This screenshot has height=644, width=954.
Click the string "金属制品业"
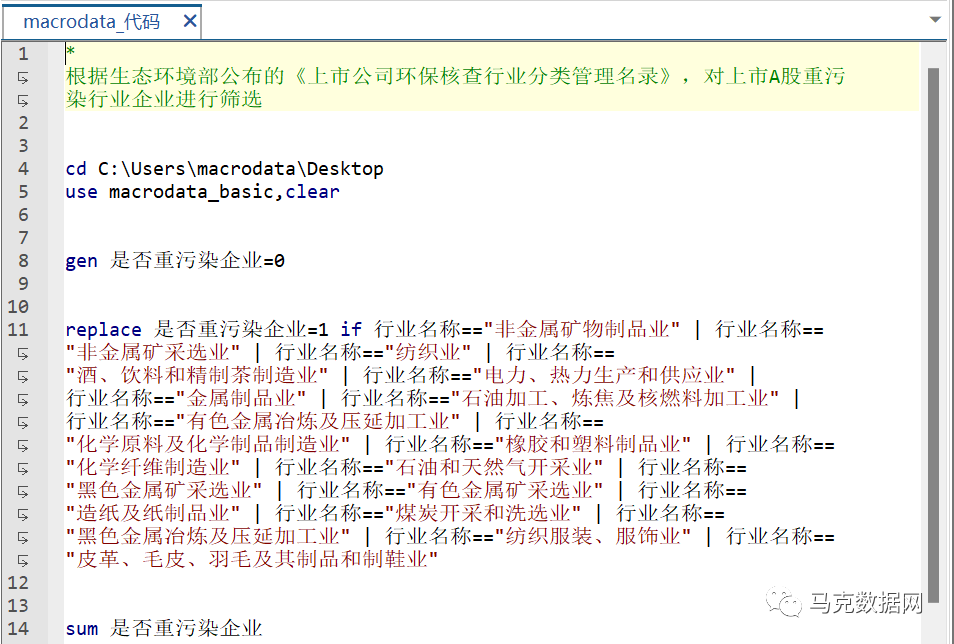241,399
